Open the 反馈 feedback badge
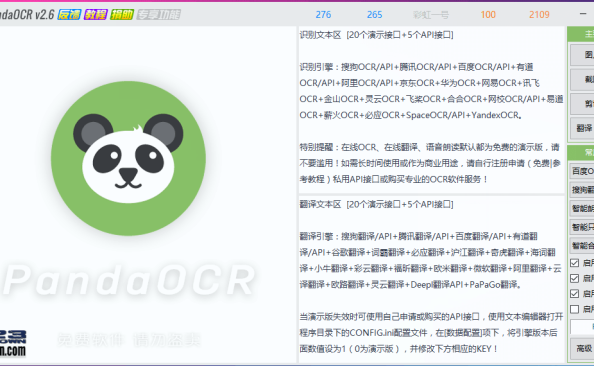 (69, 15)
